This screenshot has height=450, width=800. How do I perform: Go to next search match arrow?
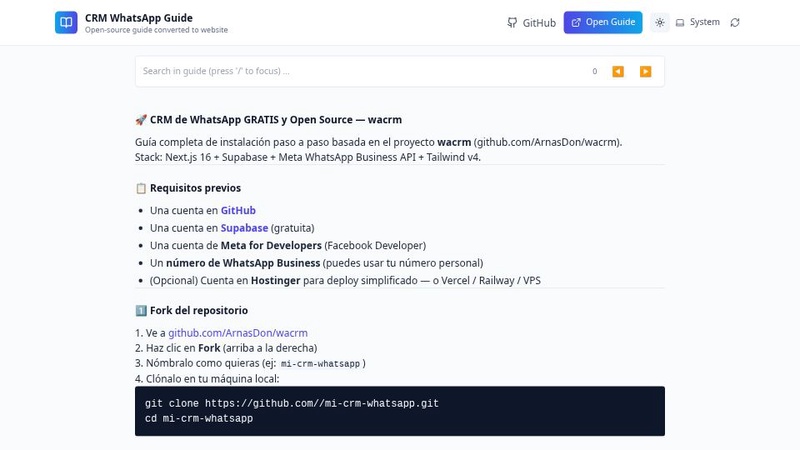tap(645, 71)
